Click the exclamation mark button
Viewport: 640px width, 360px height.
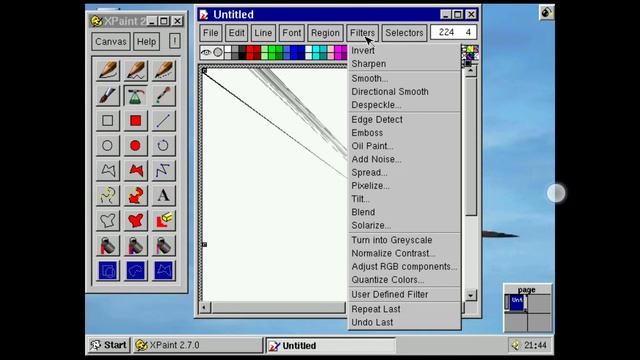(175, 41)
